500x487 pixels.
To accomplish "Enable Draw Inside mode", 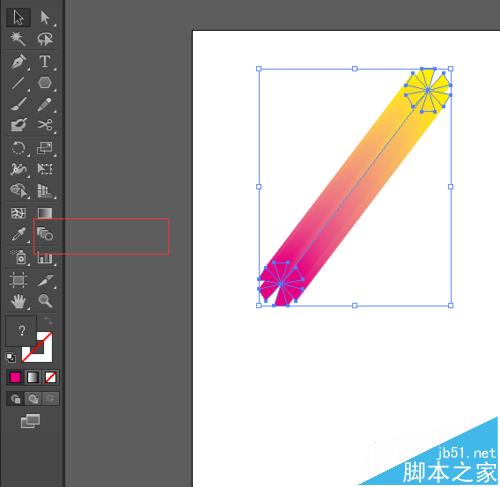I will [51, 399].
